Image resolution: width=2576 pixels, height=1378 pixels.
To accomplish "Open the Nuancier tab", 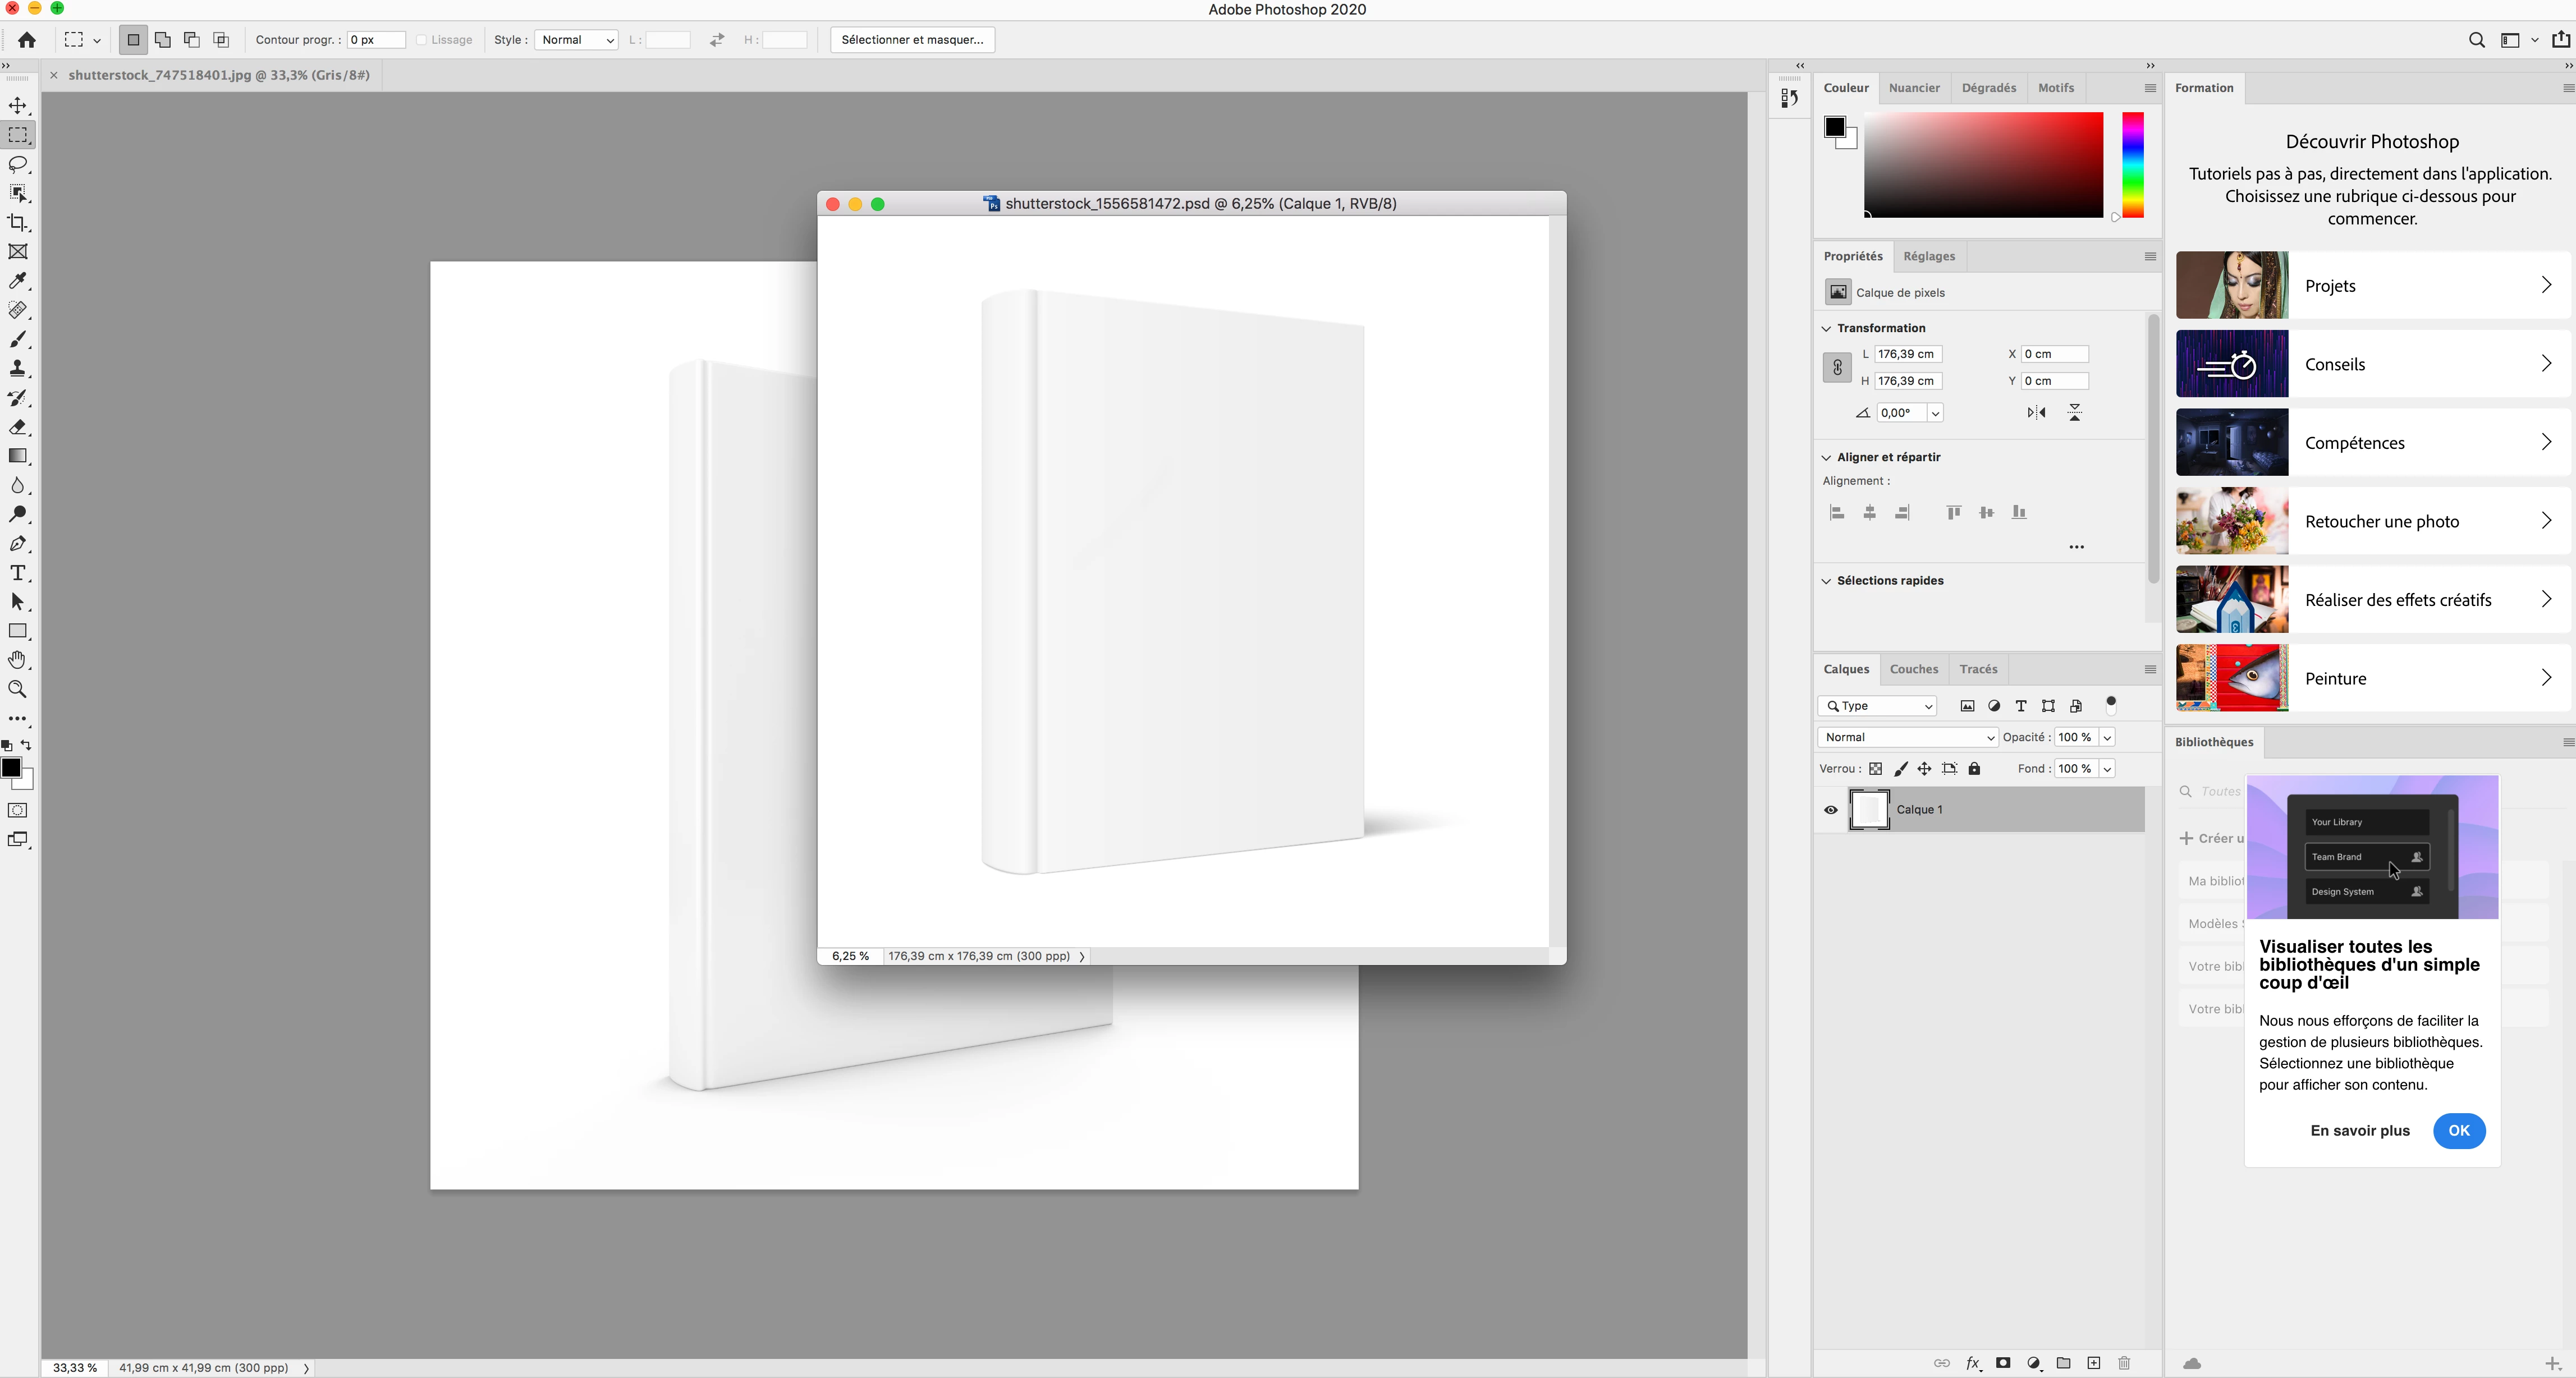I will coord(1914,88).
